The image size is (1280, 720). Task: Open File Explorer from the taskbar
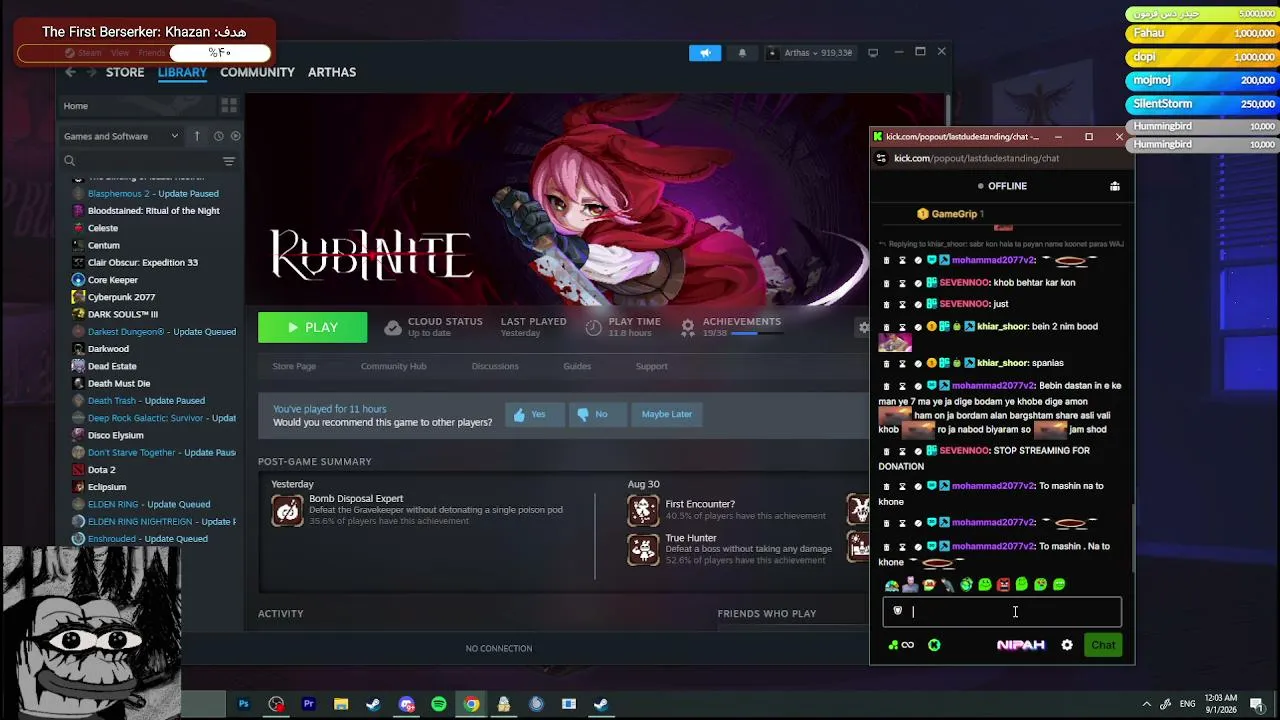tap(341, 704)
